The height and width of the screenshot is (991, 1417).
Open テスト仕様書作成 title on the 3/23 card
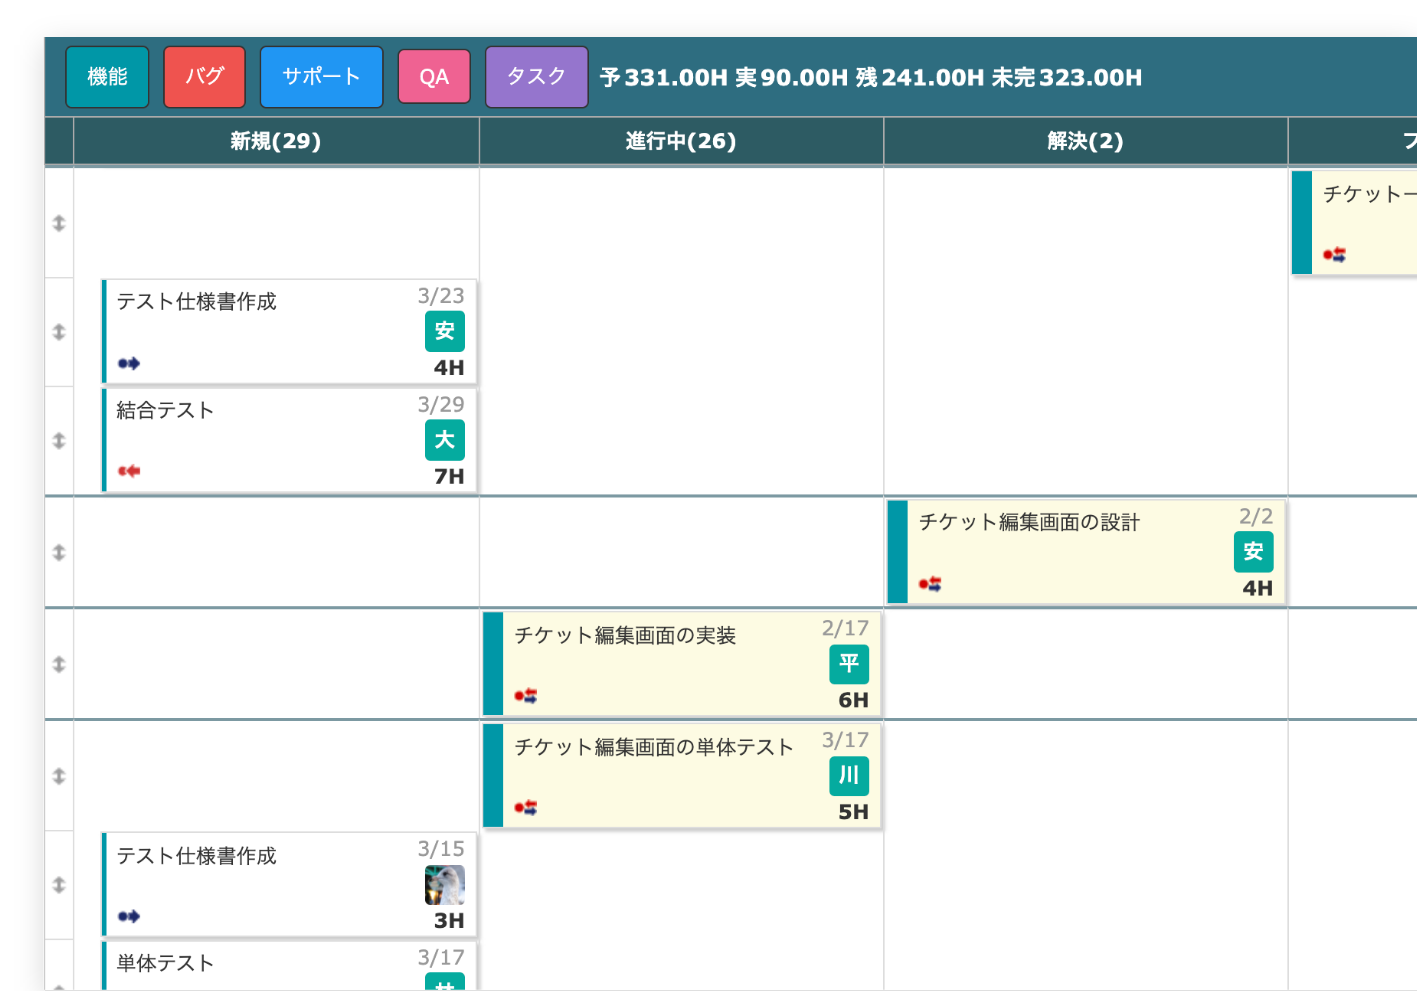point(196,302)
